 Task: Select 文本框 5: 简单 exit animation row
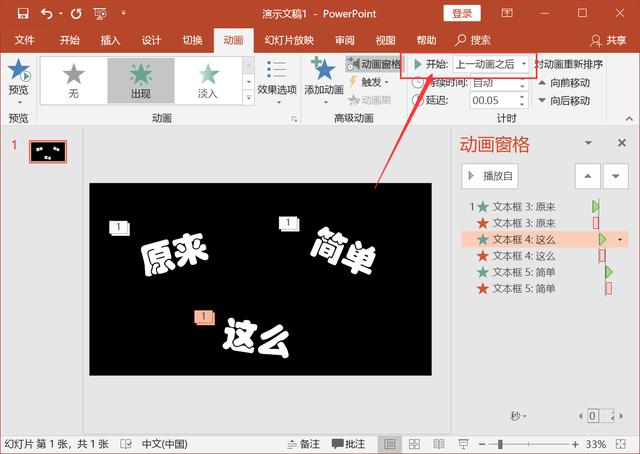tap(545, 289)
